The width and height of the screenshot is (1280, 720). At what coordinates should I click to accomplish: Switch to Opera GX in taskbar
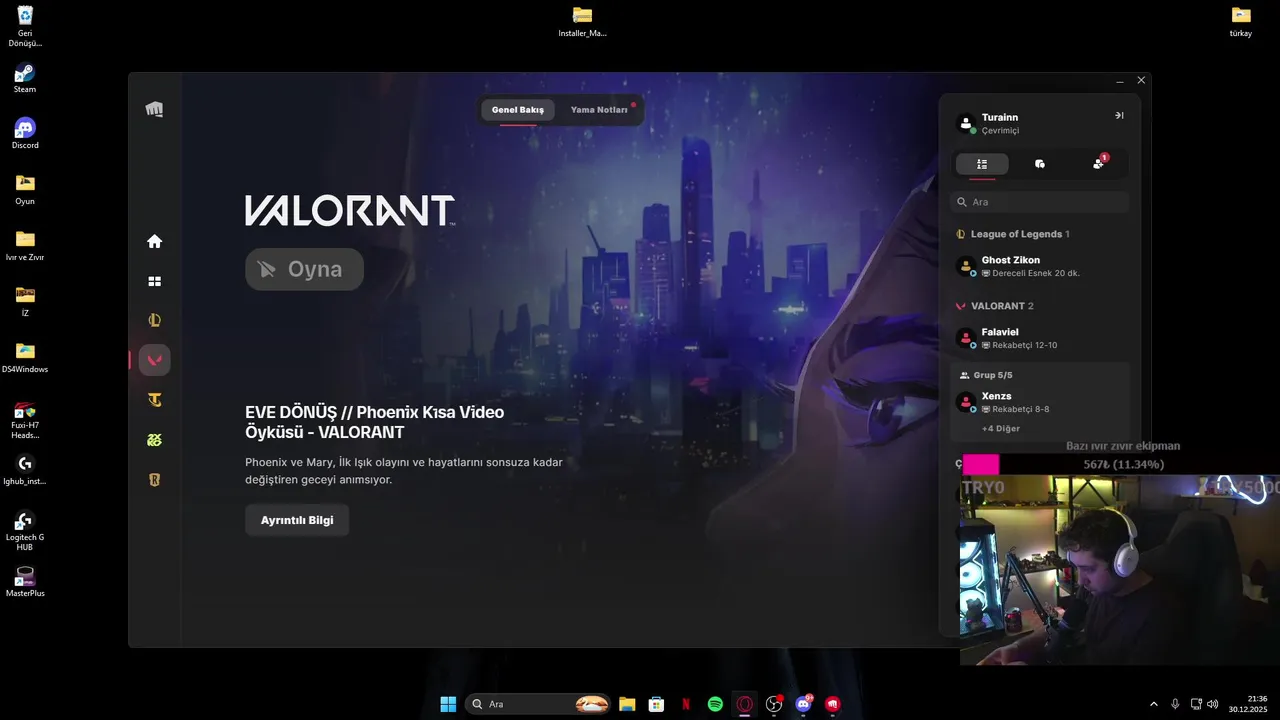[x=744, y=704]
